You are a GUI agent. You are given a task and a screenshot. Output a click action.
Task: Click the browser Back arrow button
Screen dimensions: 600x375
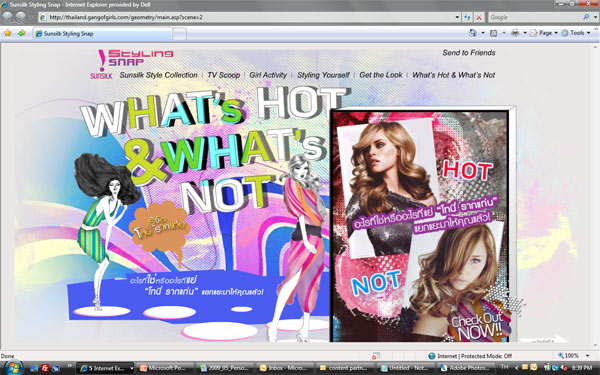click(x=7, y=17)
